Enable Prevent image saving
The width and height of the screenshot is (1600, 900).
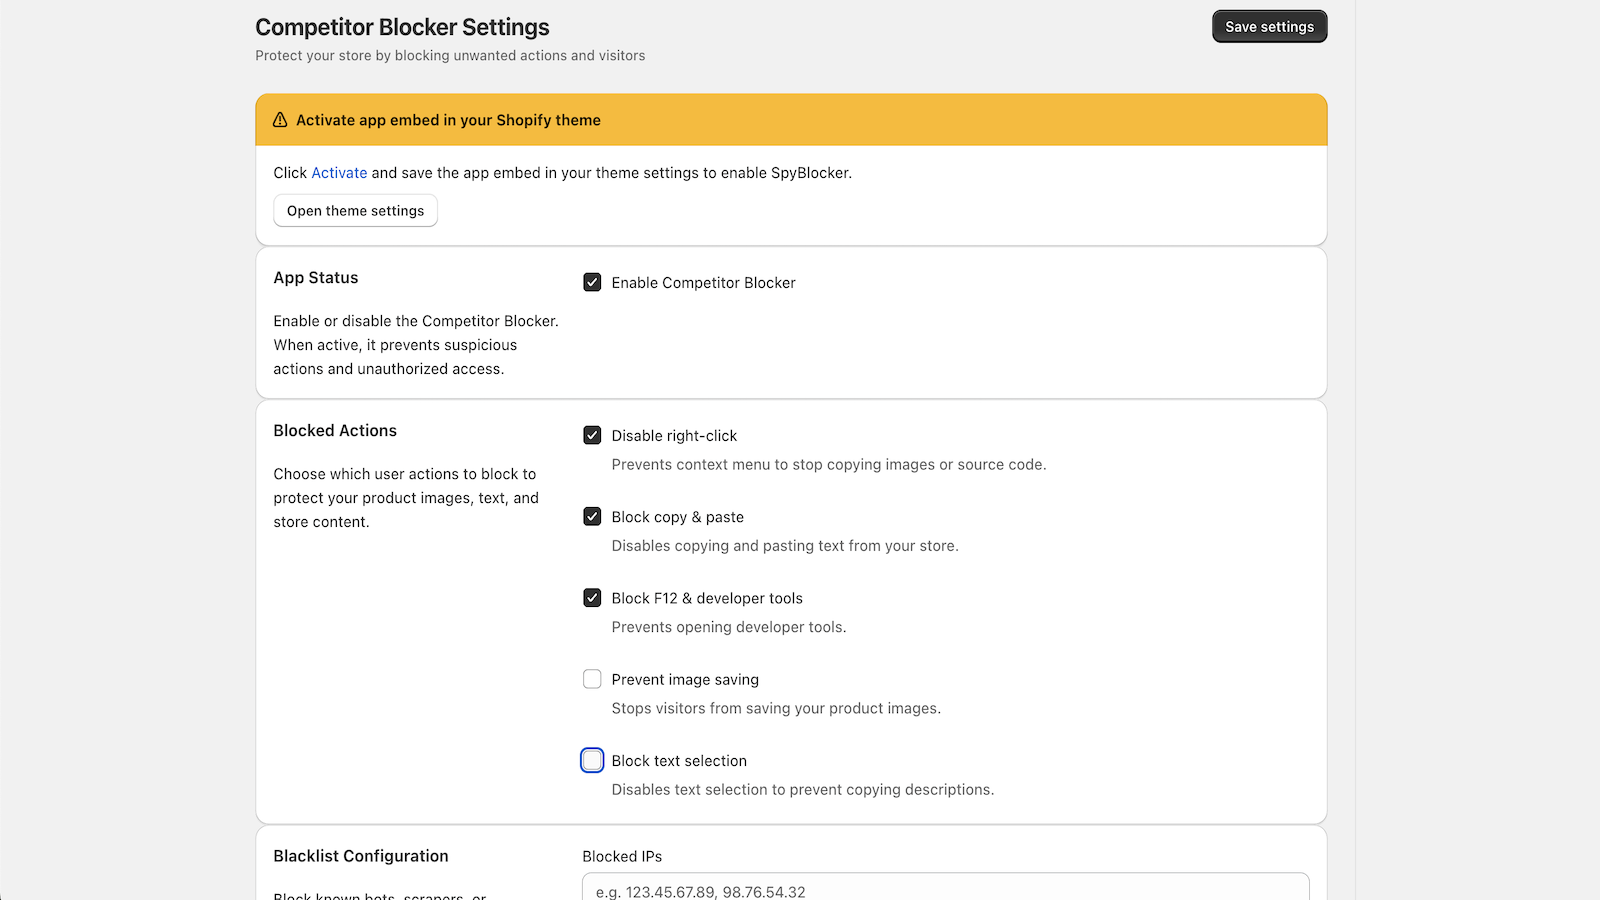point(592,679)
